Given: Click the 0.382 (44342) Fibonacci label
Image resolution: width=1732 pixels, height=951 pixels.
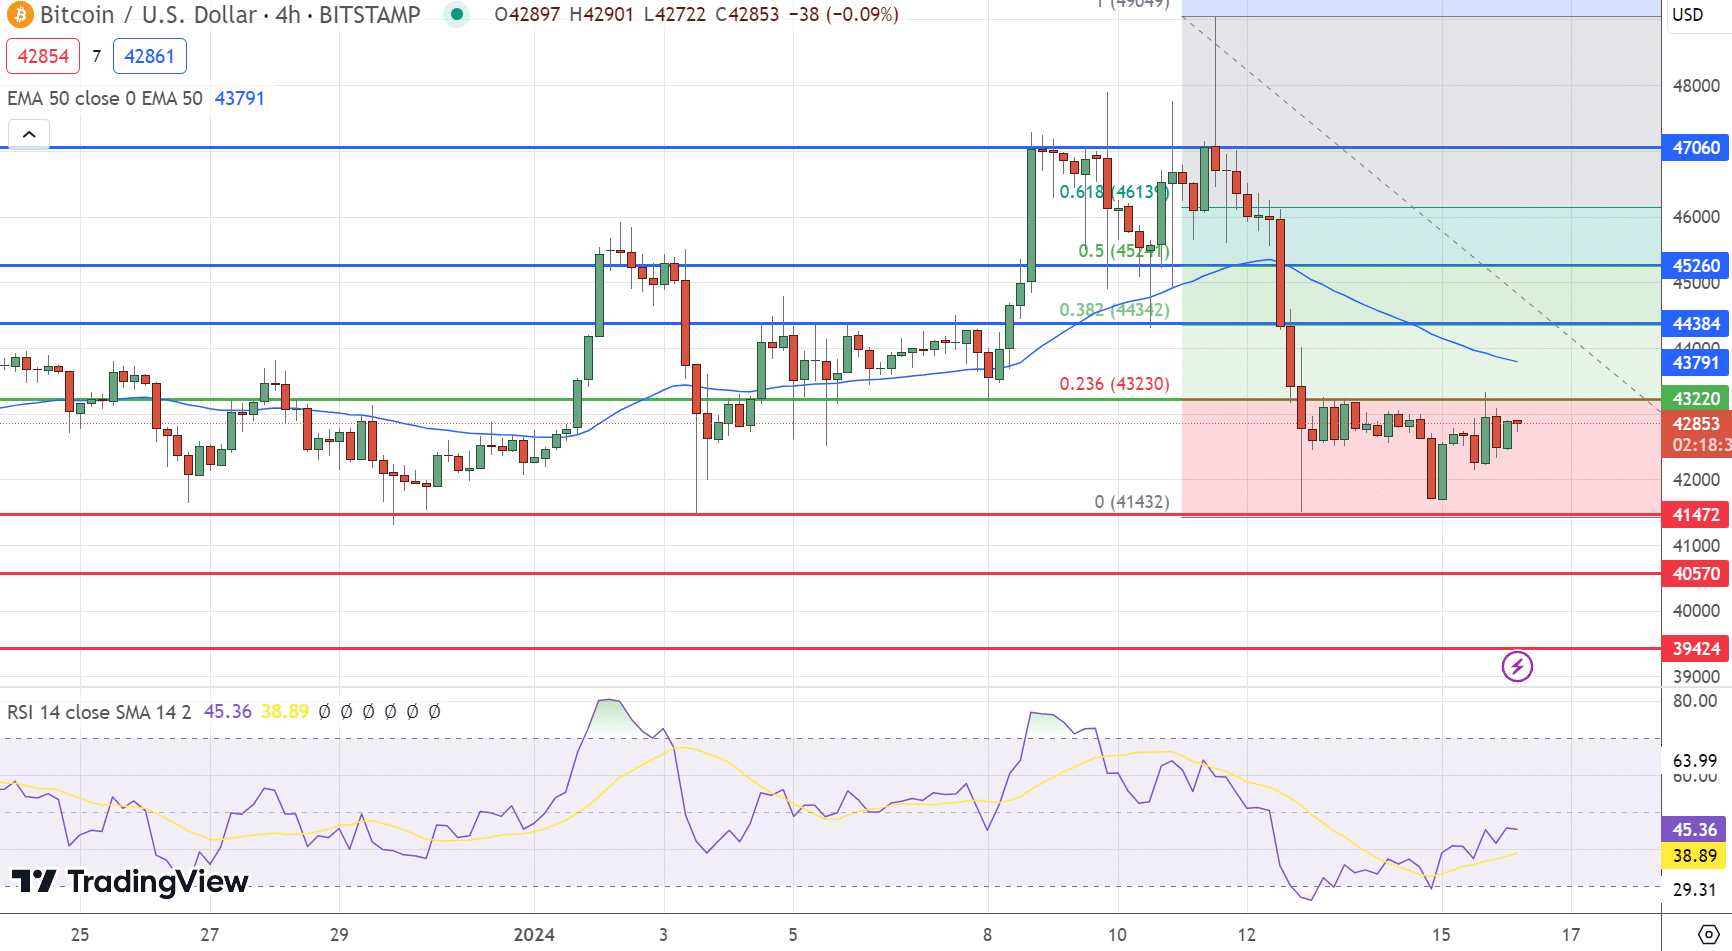Looking at the screenshot, I should point(1114,310).
